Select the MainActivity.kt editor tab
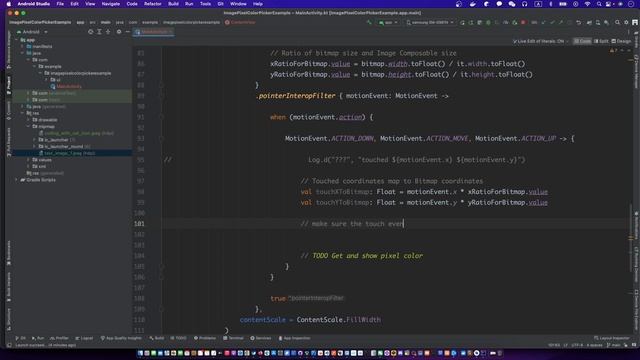Image resolution: width=640 pixels, height=360 pixels. pos(154,32)
